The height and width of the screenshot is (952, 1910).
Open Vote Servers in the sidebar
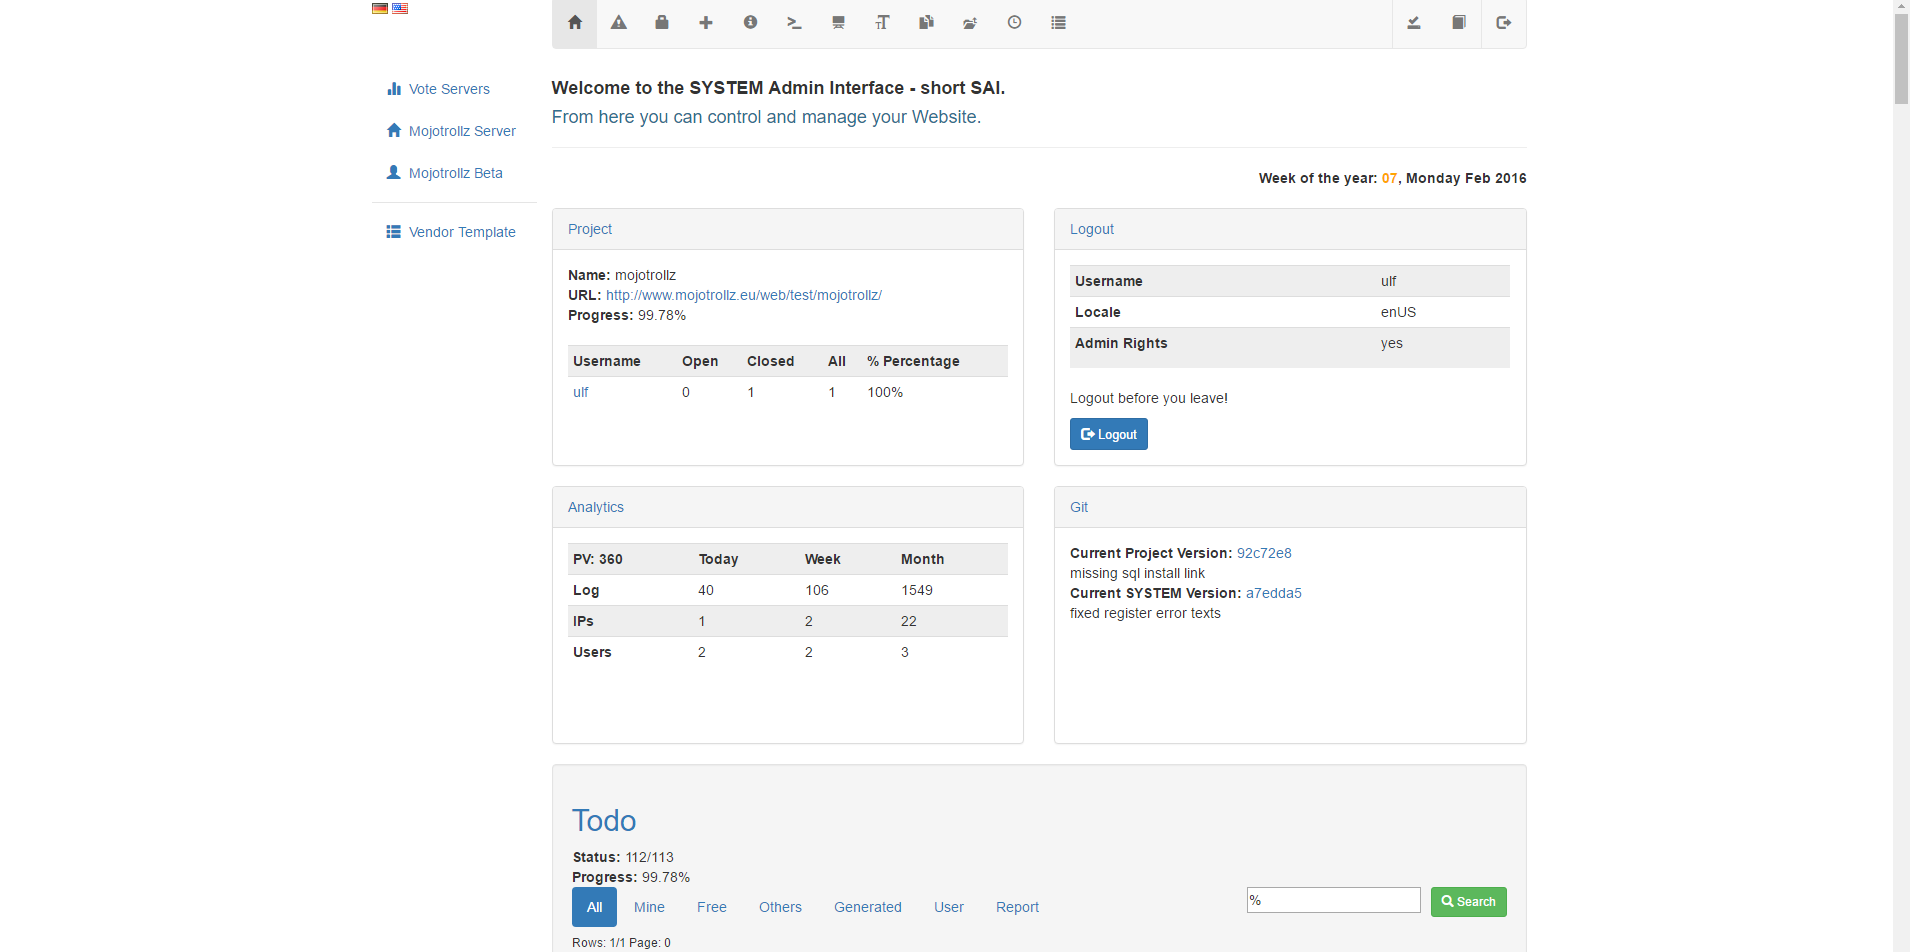(449, 89)
